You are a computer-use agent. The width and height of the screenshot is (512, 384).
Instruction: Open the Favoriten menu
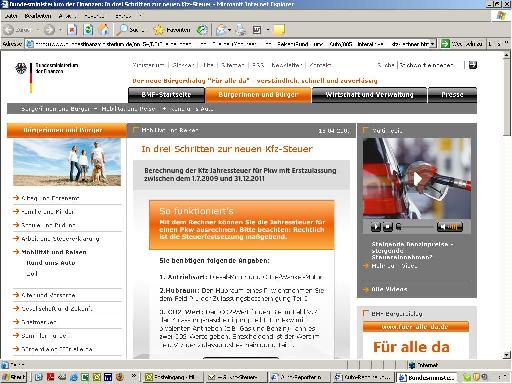click(x=94, y=16)
